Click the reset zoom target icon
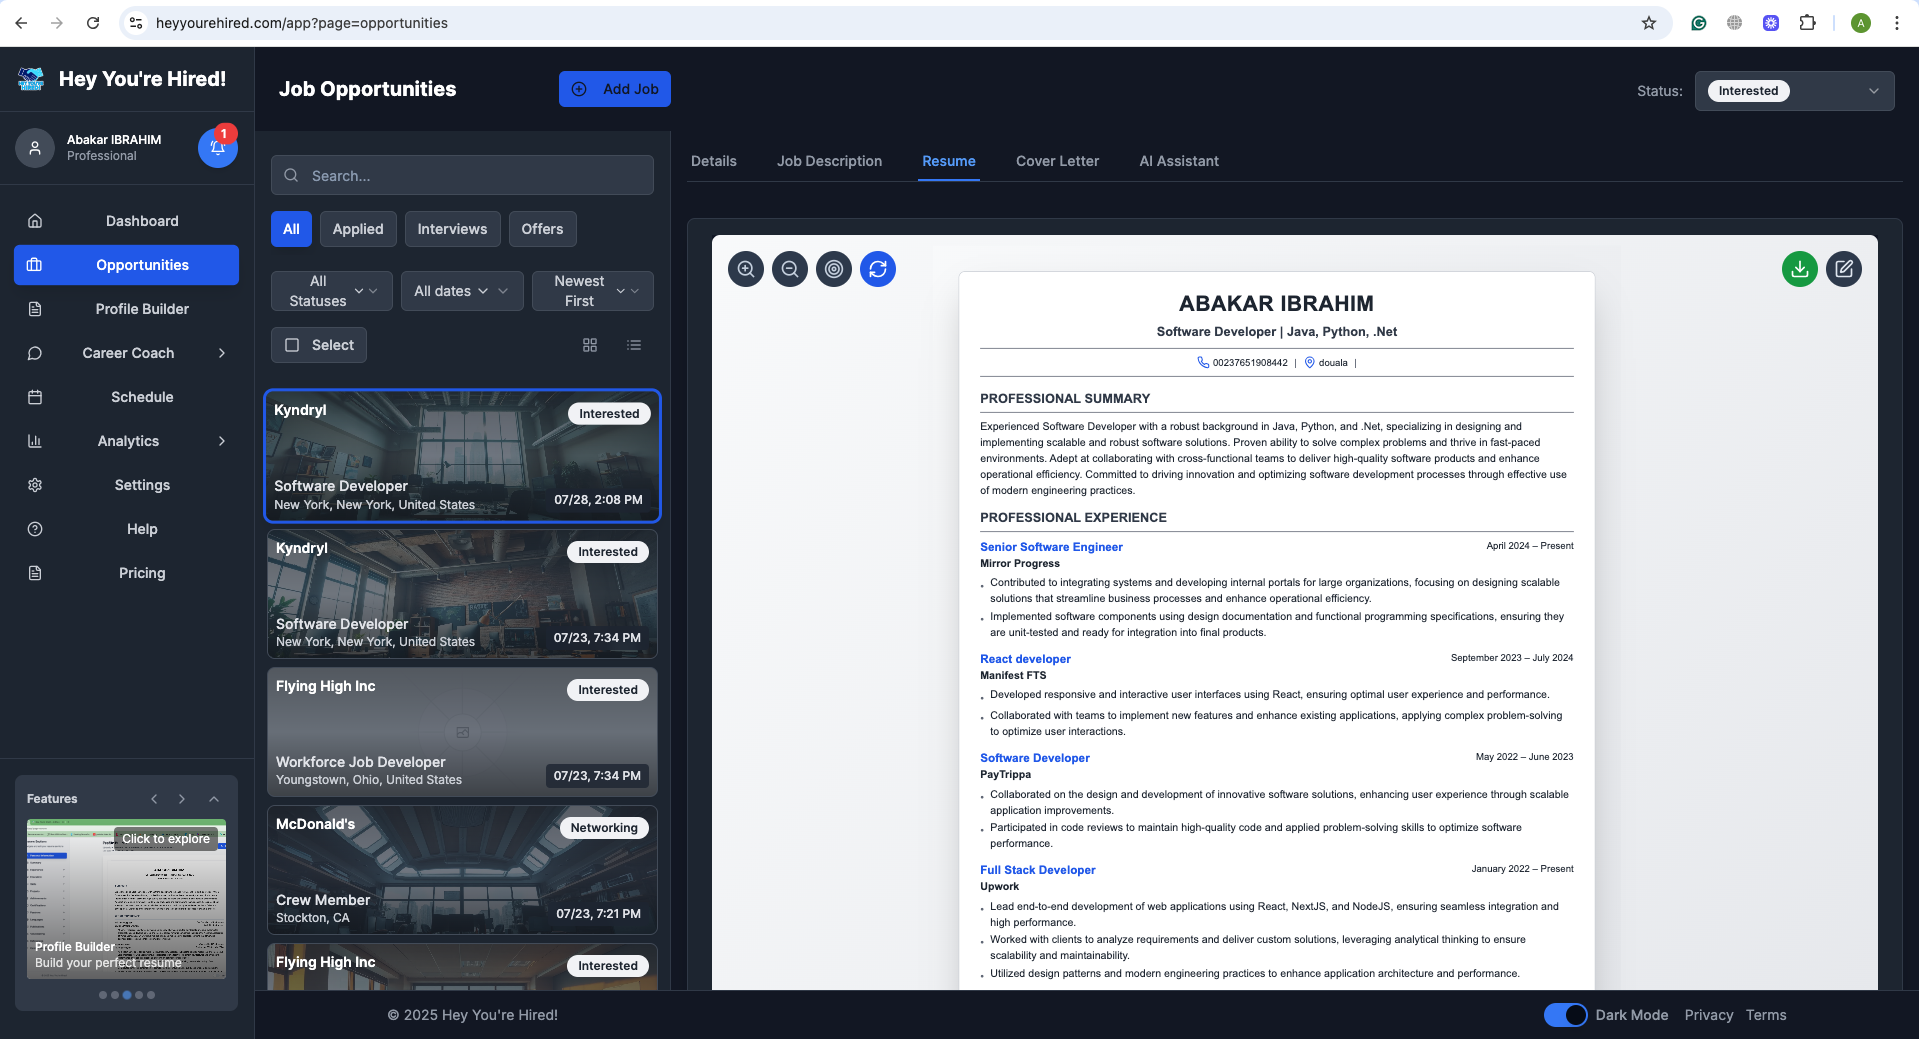1919x1039 pixels. (834, 269)
